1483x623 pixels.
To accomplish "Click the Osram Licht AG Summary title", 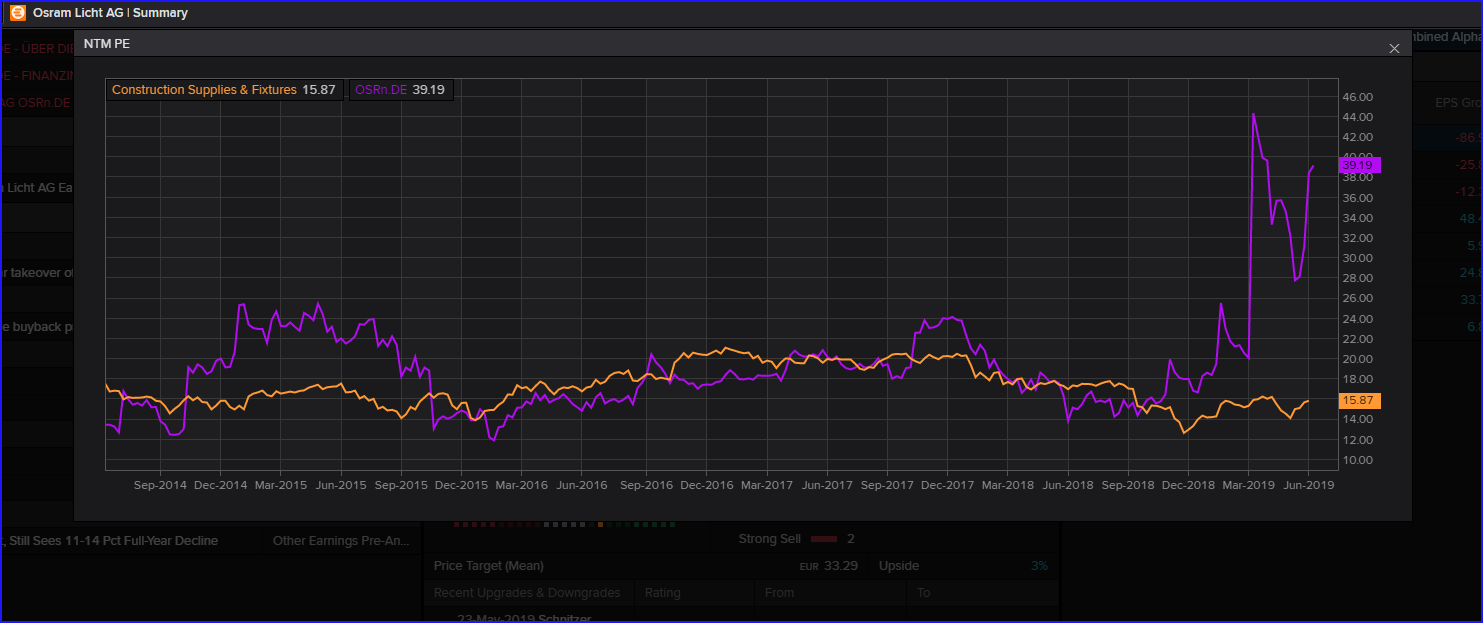I will pyautogui.click(x=111, y=13).
